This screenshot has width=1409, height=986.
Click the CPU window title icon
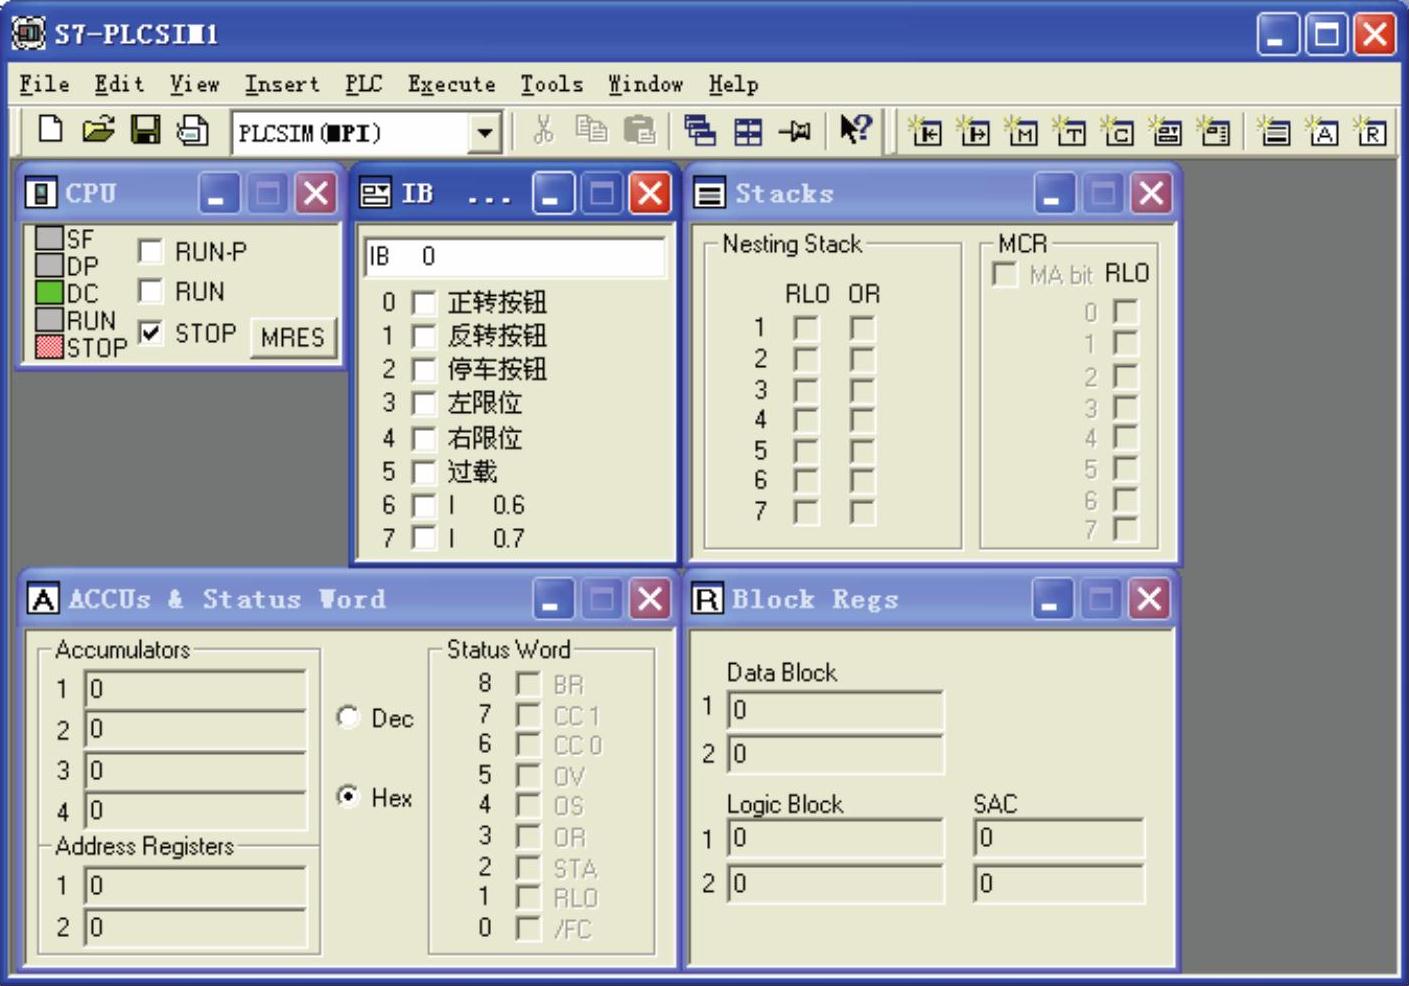(x=40, y=193)
